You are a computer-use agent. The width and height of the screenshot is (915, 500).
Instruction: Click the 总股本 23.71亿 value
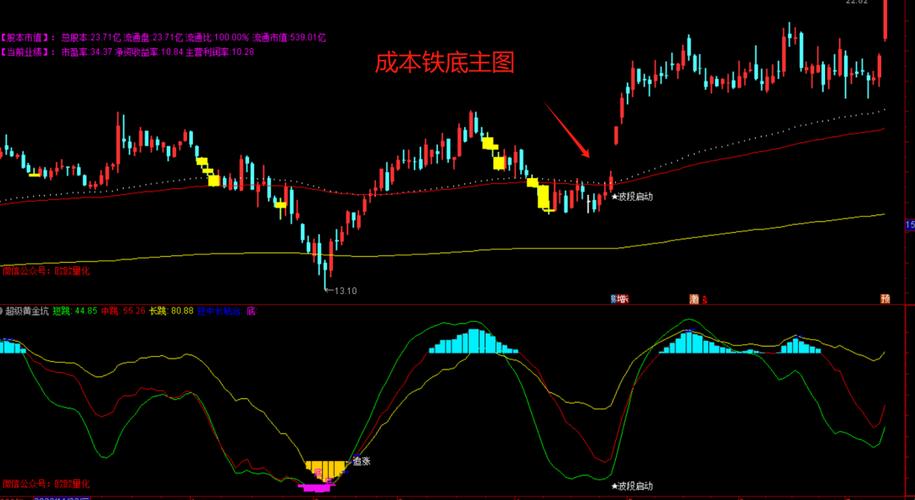click(90, 38)
